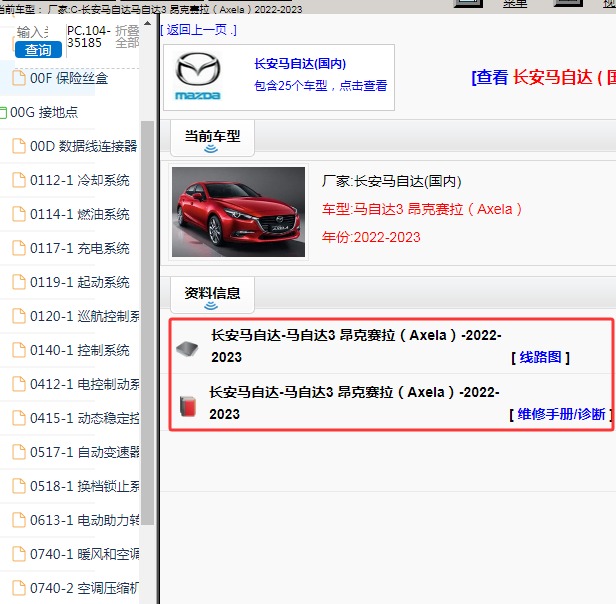
Task: Select 0140-1 控制系统 entry
Action: [80, 350]
